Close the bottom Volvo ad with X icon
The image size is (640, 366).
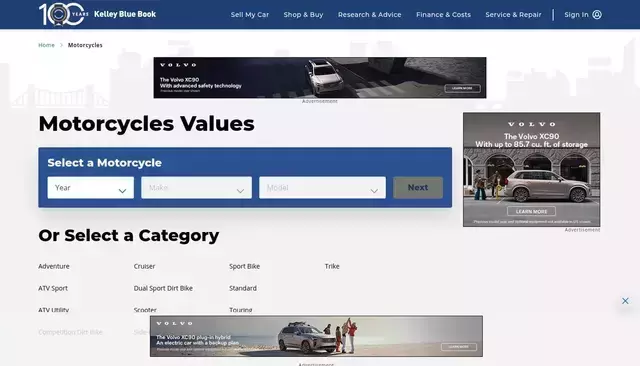[x=625, y=301]
